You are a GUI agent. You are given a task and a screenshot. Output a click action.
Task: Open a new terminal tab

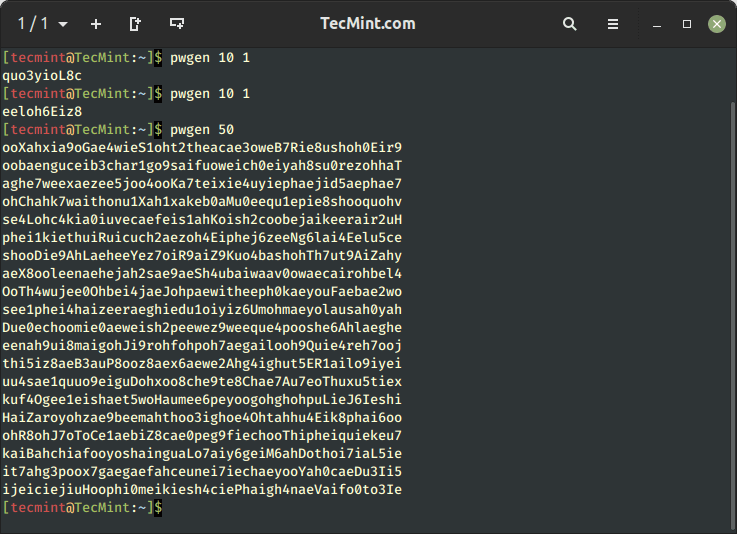tap(96, 24)
